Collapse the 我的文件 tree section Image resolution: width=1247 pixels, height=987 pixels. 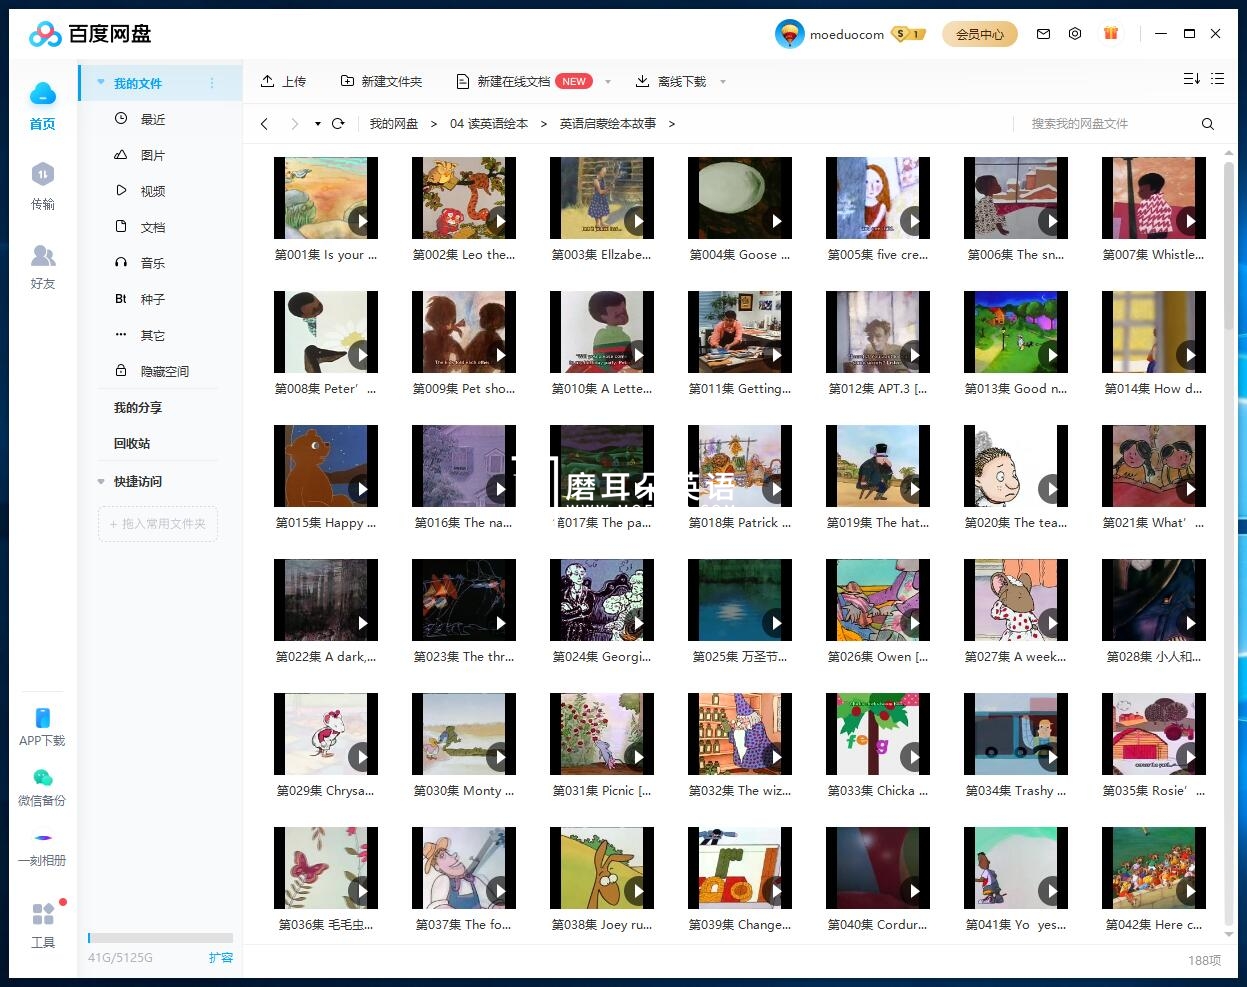click(x=101, y=83)
